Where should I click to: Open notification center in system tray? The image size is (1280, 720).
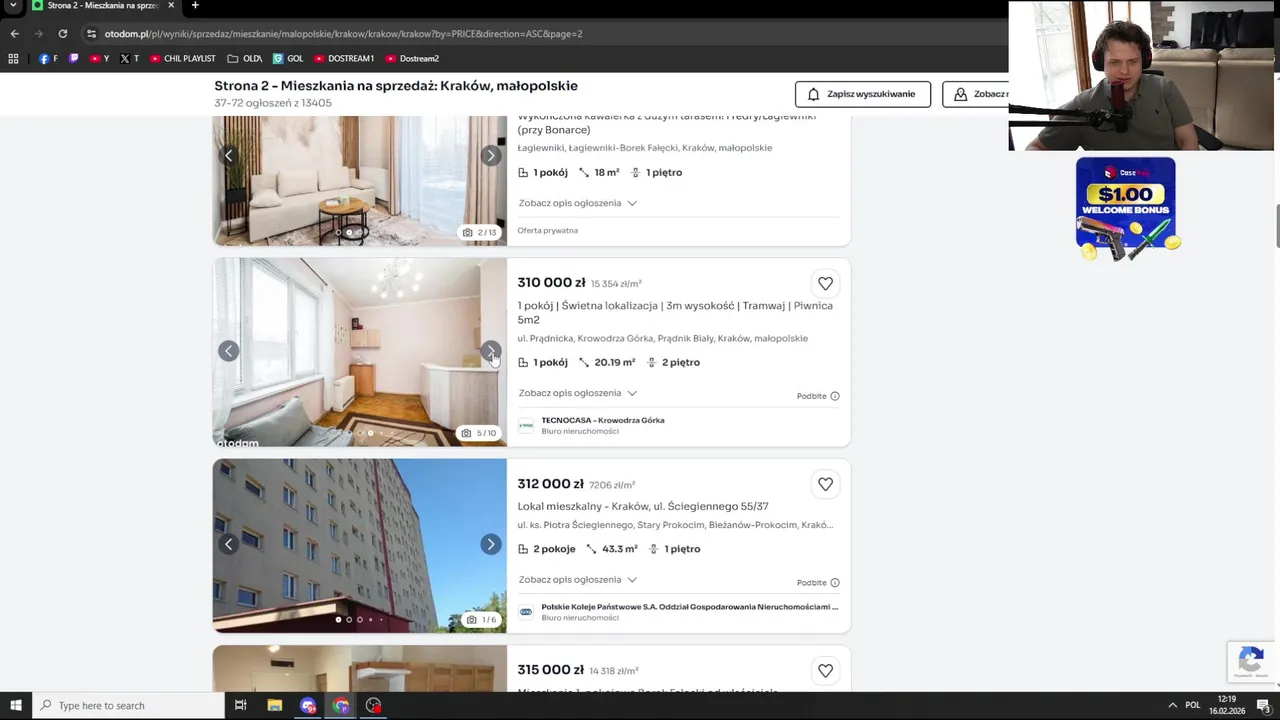(x=1263, y=705)
